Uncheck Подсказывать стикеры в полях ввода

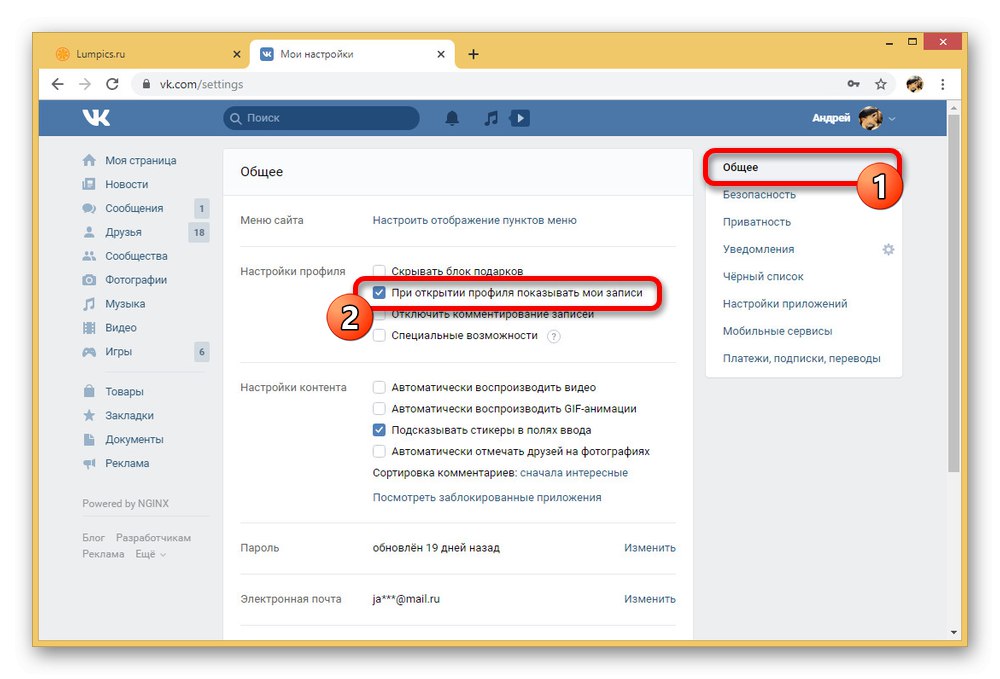379,430
